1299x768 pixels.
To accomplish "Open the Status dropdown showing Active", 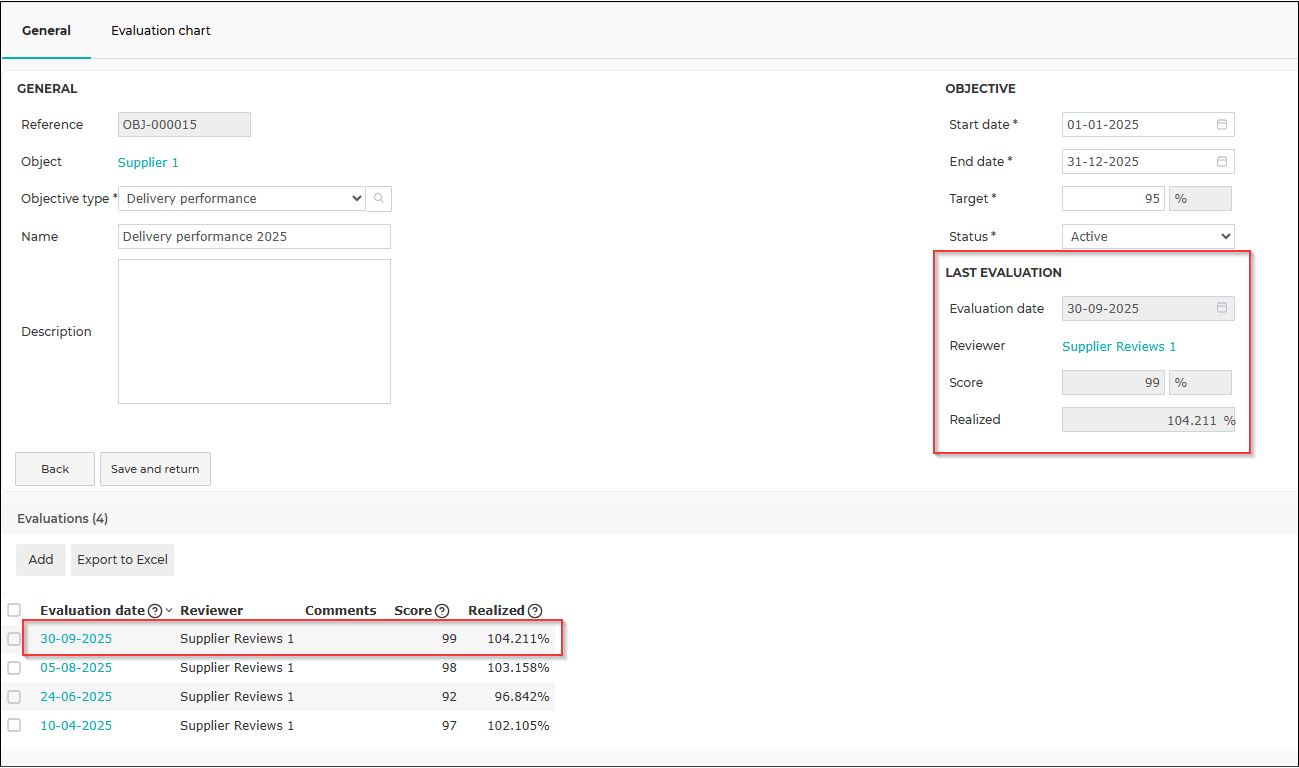I will click(x=1148, y=237).
